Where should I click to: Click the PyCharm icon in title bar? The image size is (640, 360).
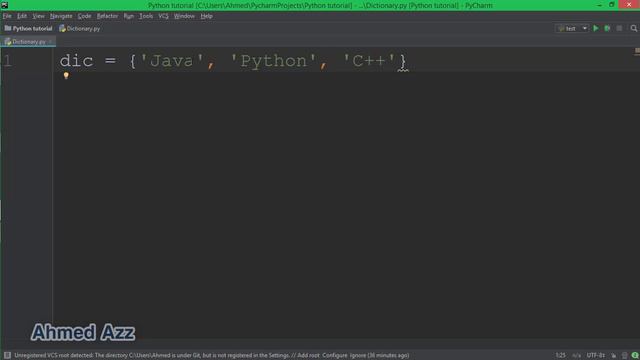(x=4, y=5)
